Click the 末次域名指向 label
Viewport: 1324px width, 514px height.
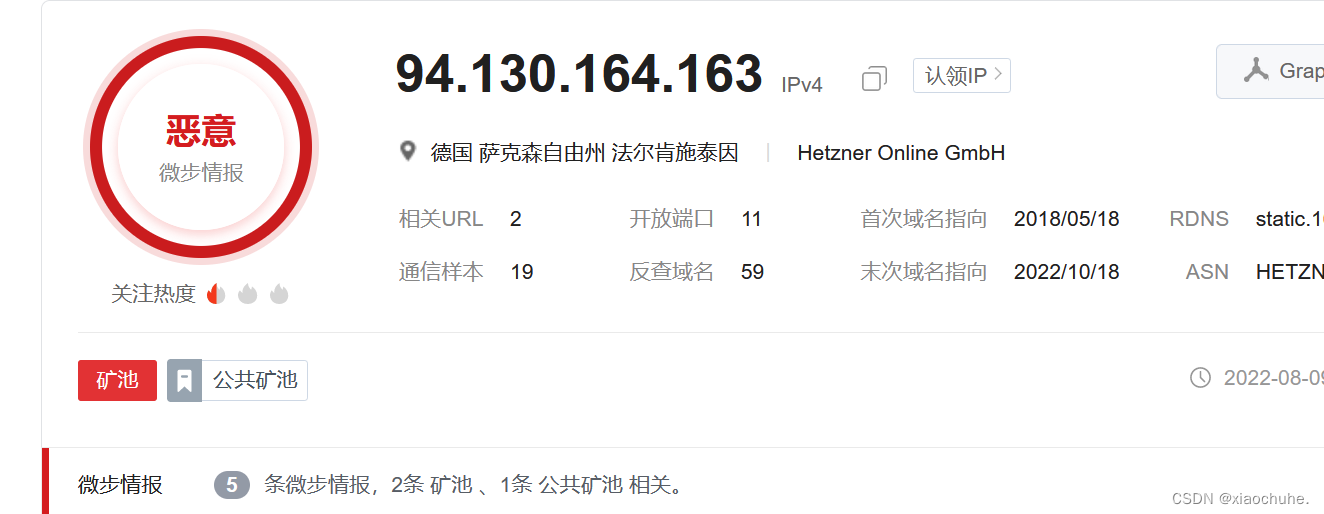click(924, 272)
